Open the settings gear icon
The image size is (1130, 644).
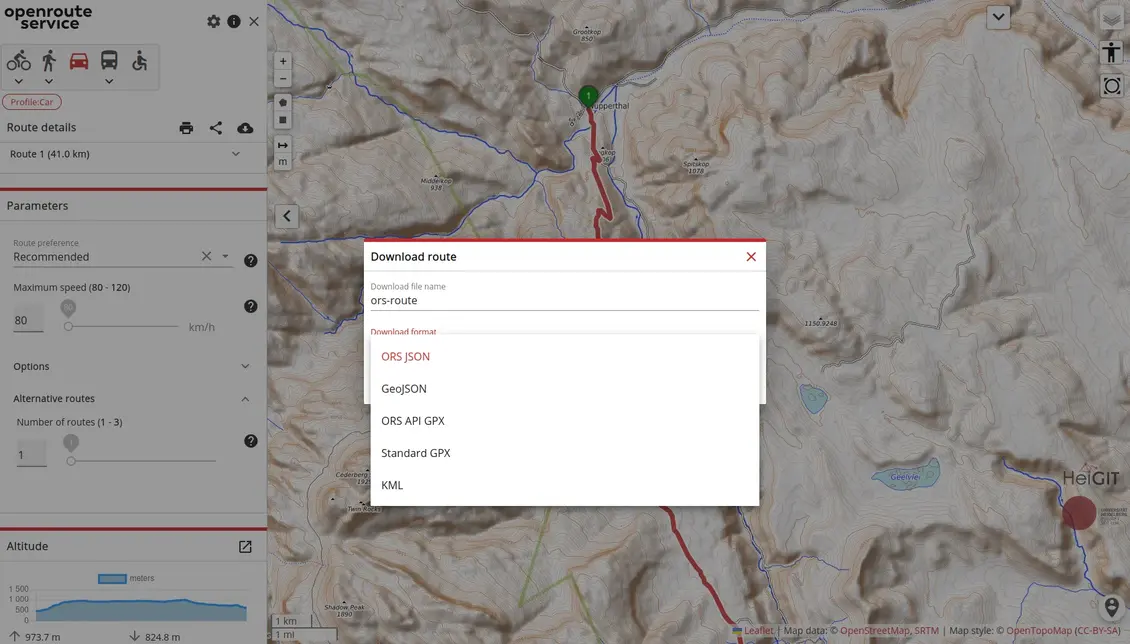(213, 21)
